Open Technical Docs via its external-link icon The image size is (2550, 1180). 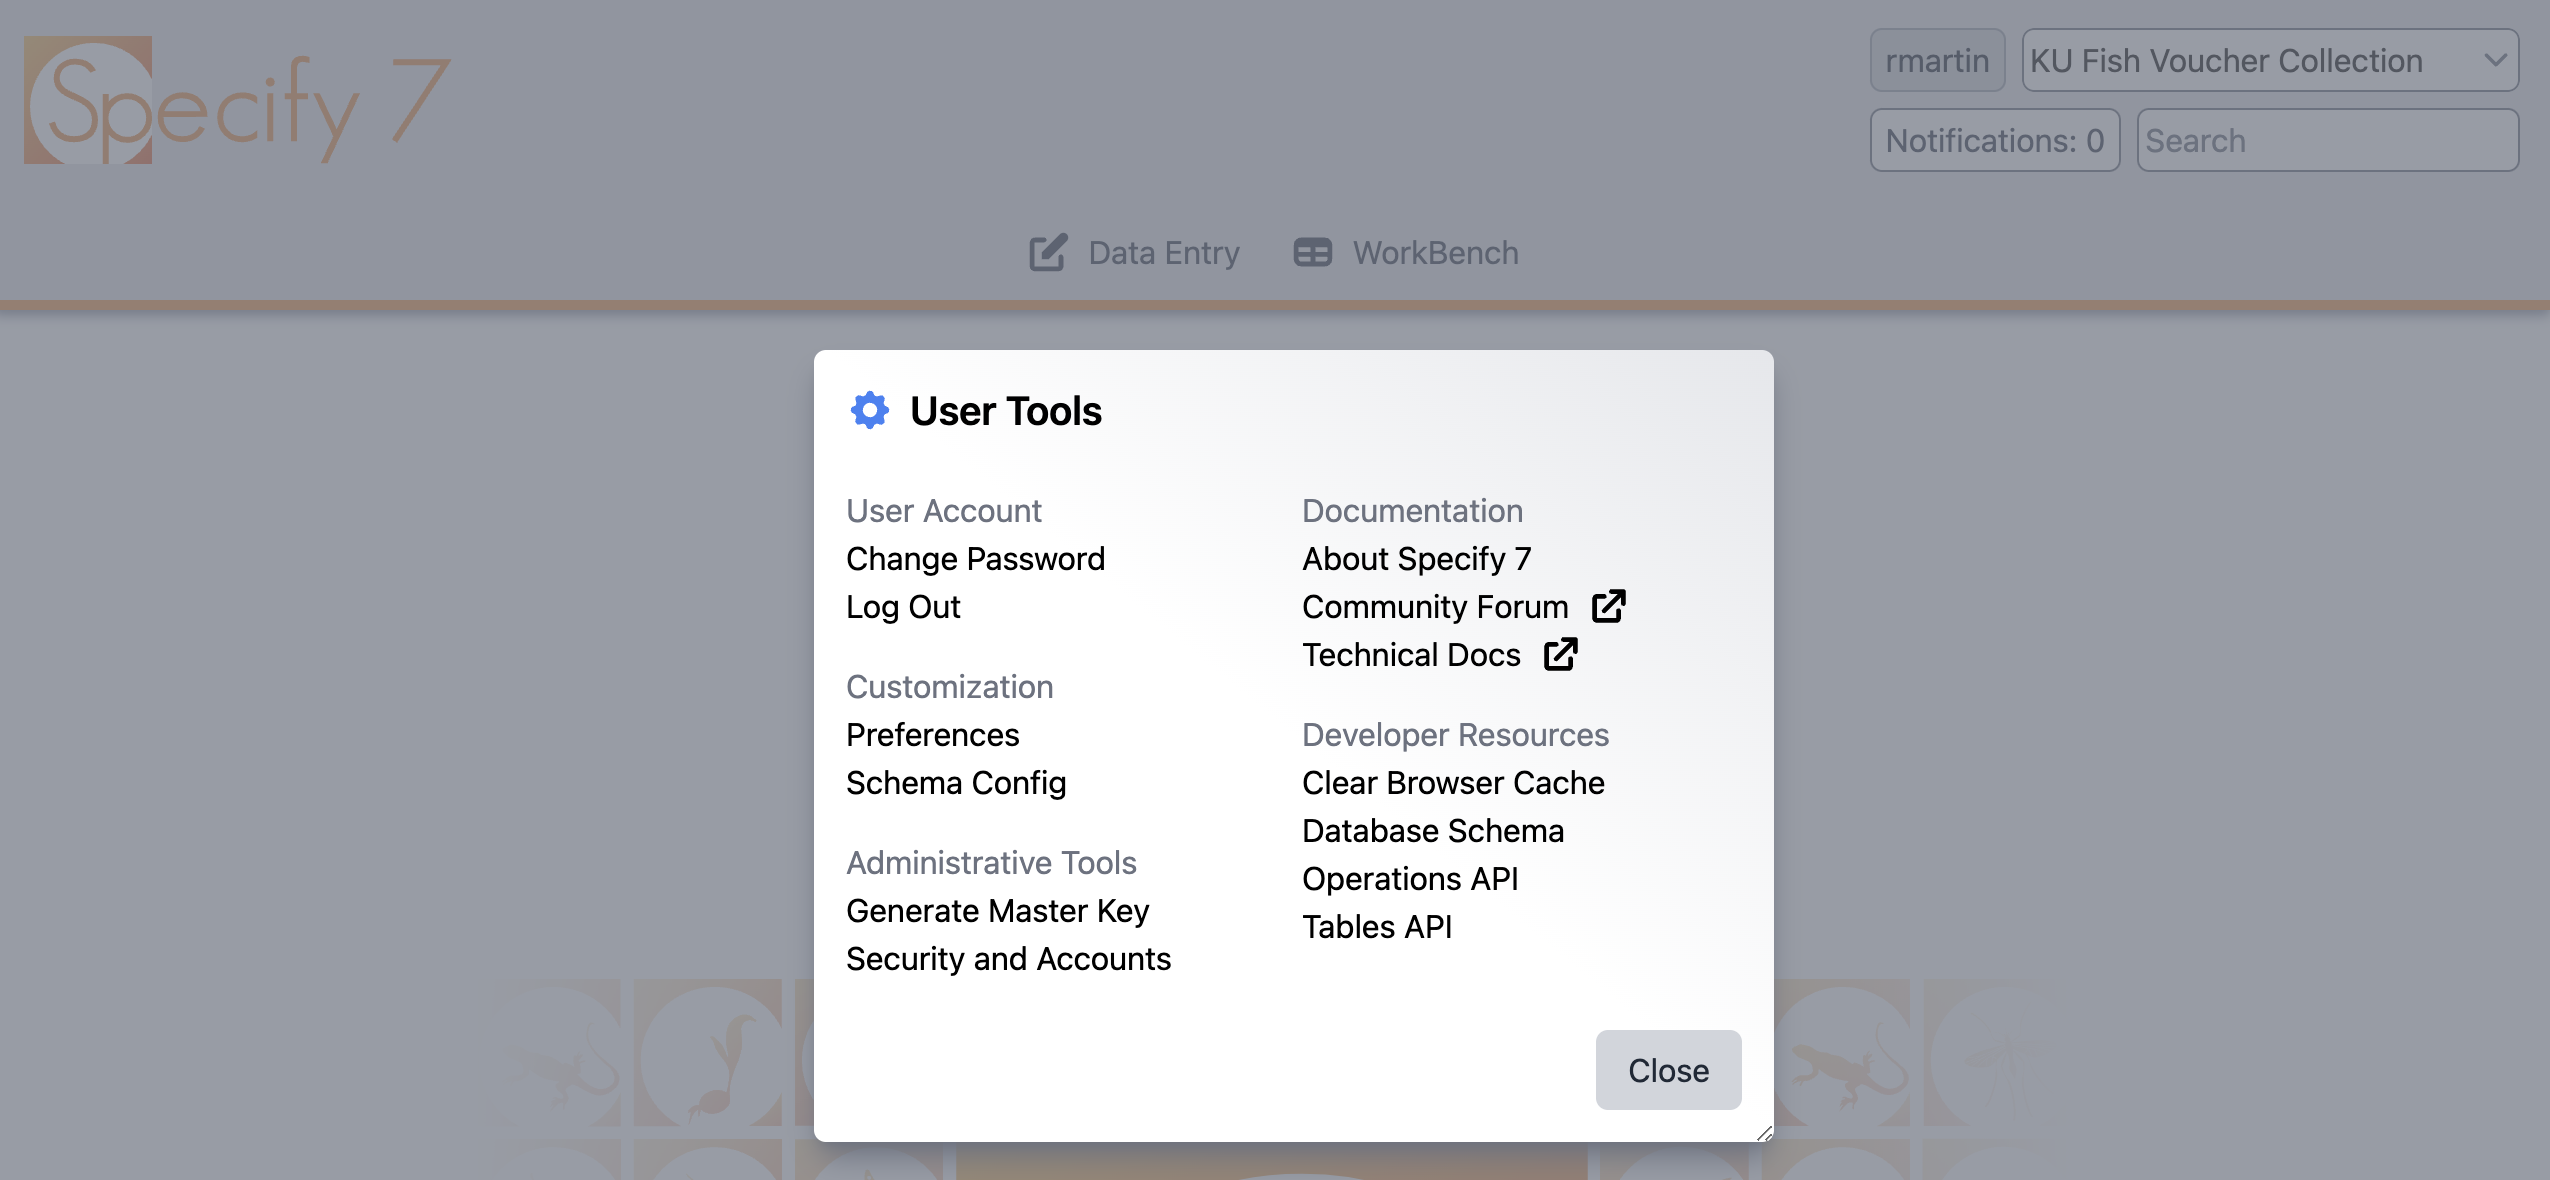[1561, 654]
